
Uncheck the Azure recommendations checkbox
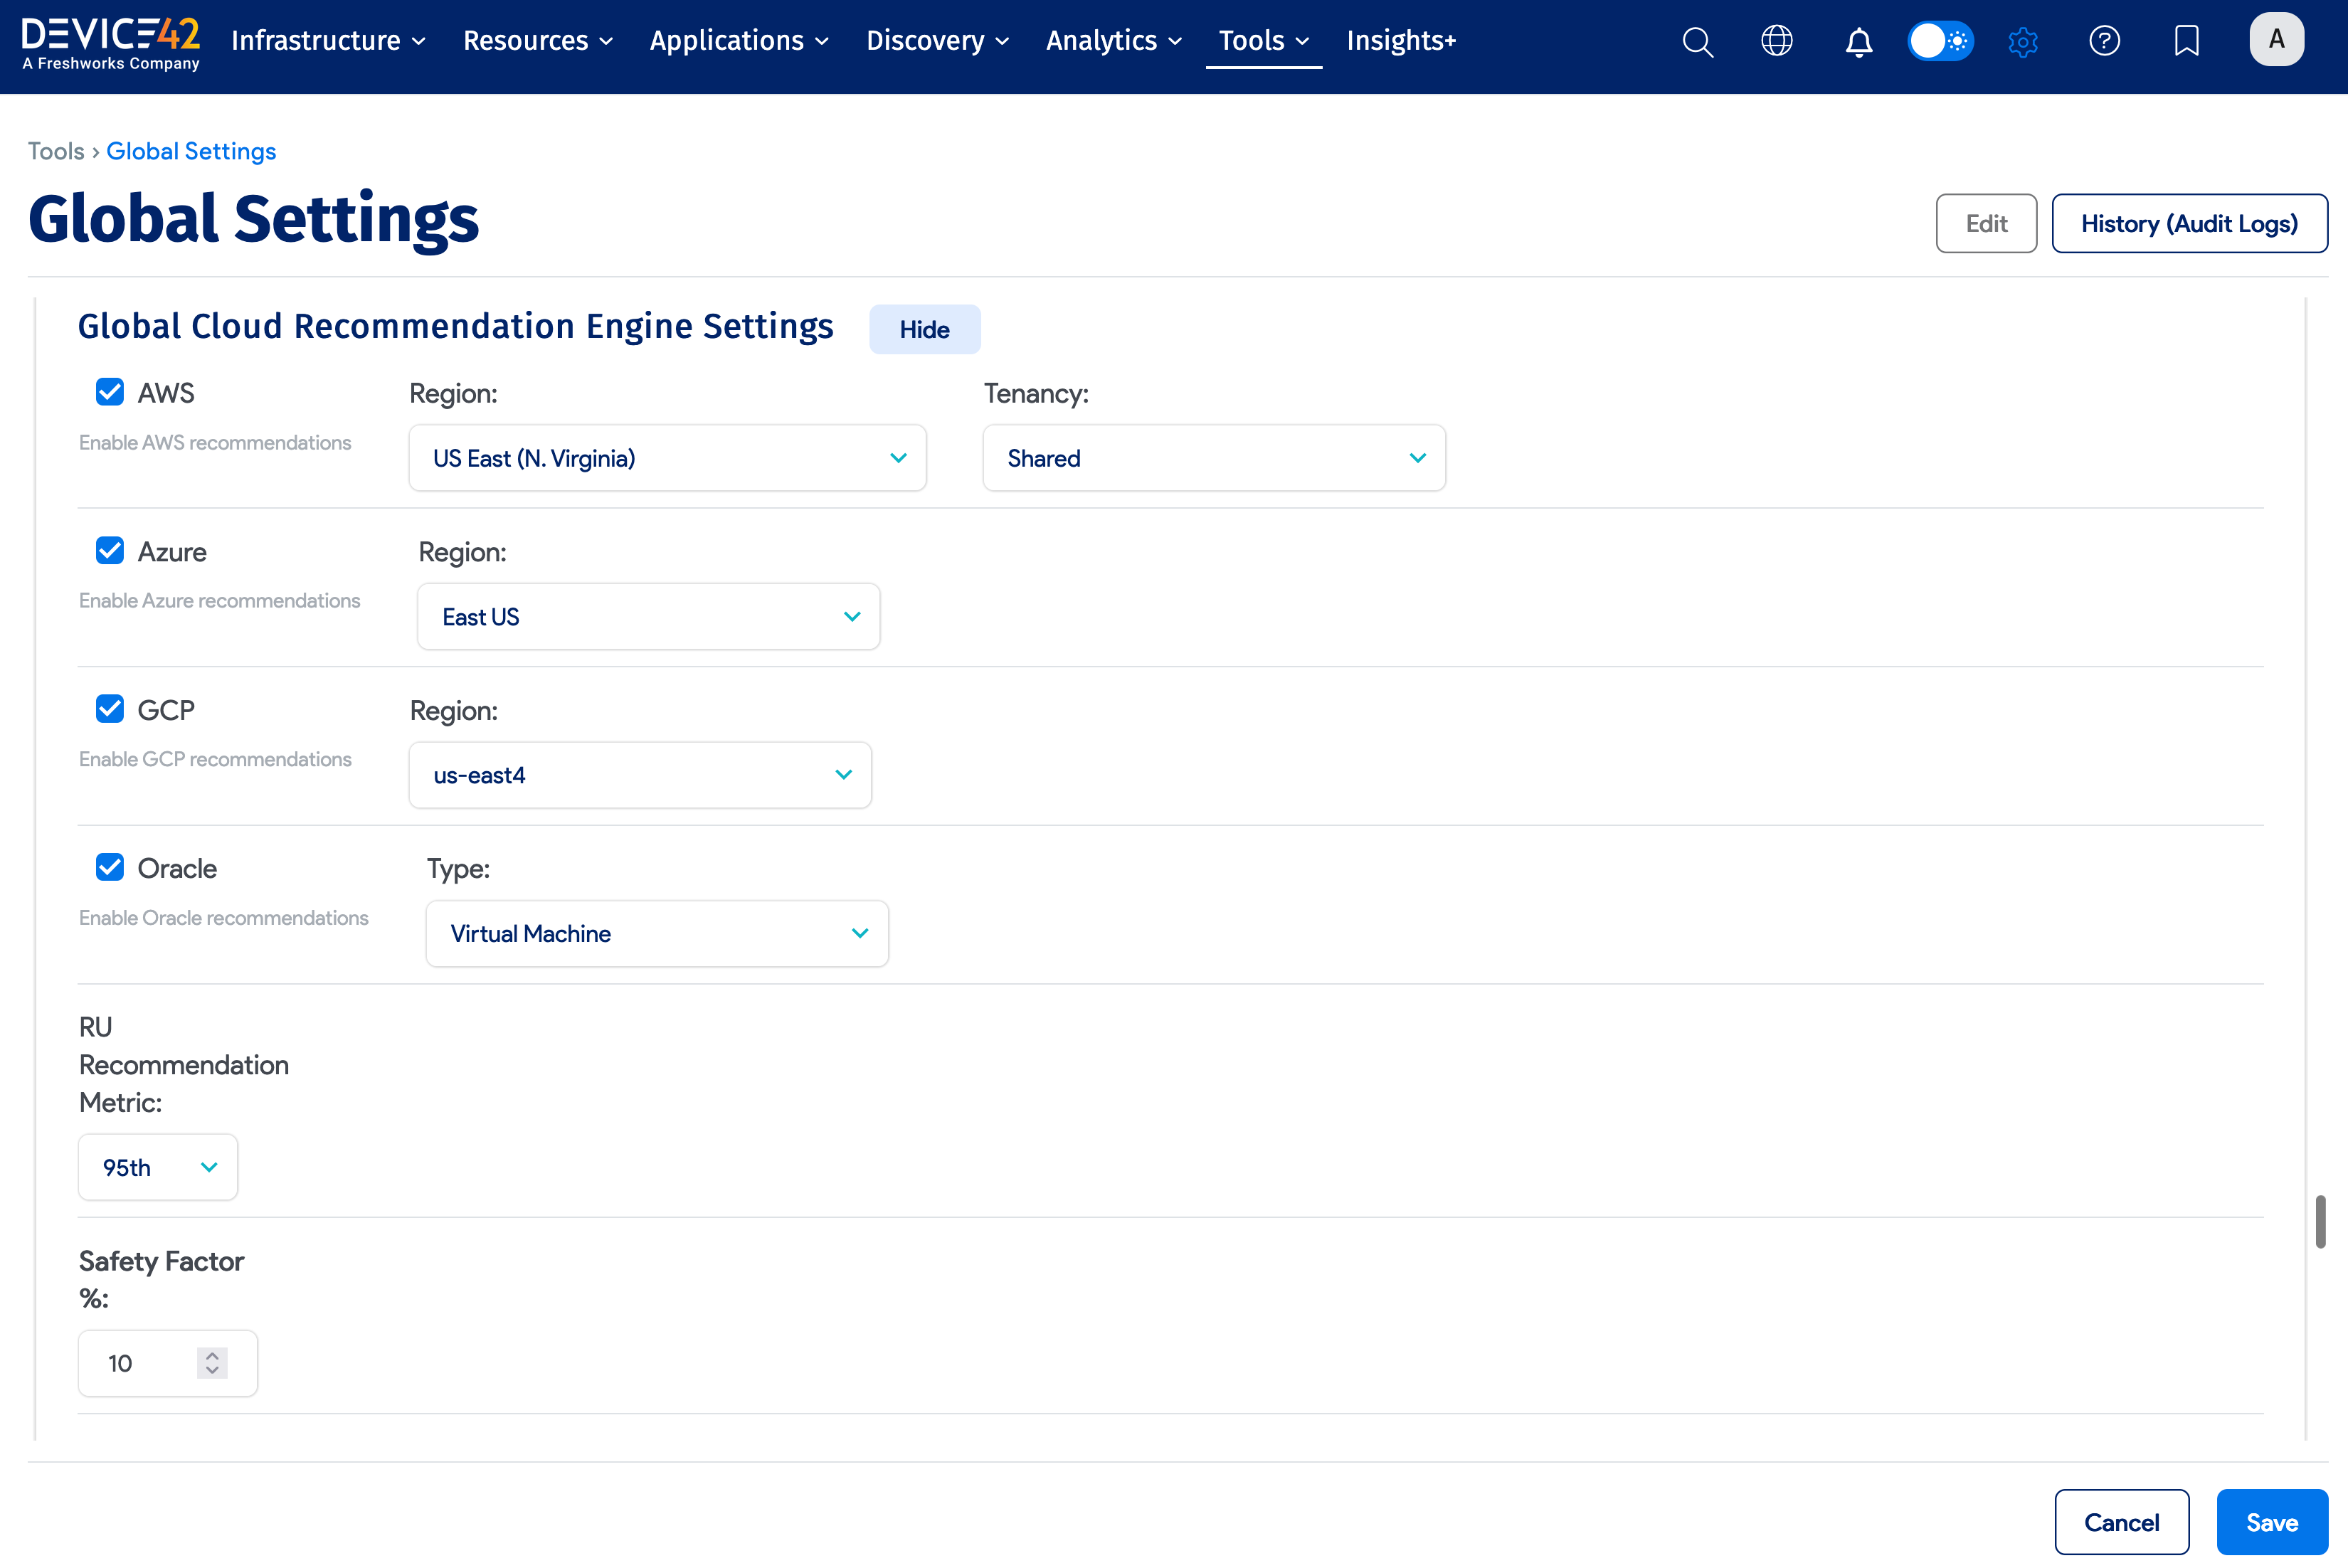point(110,551)
